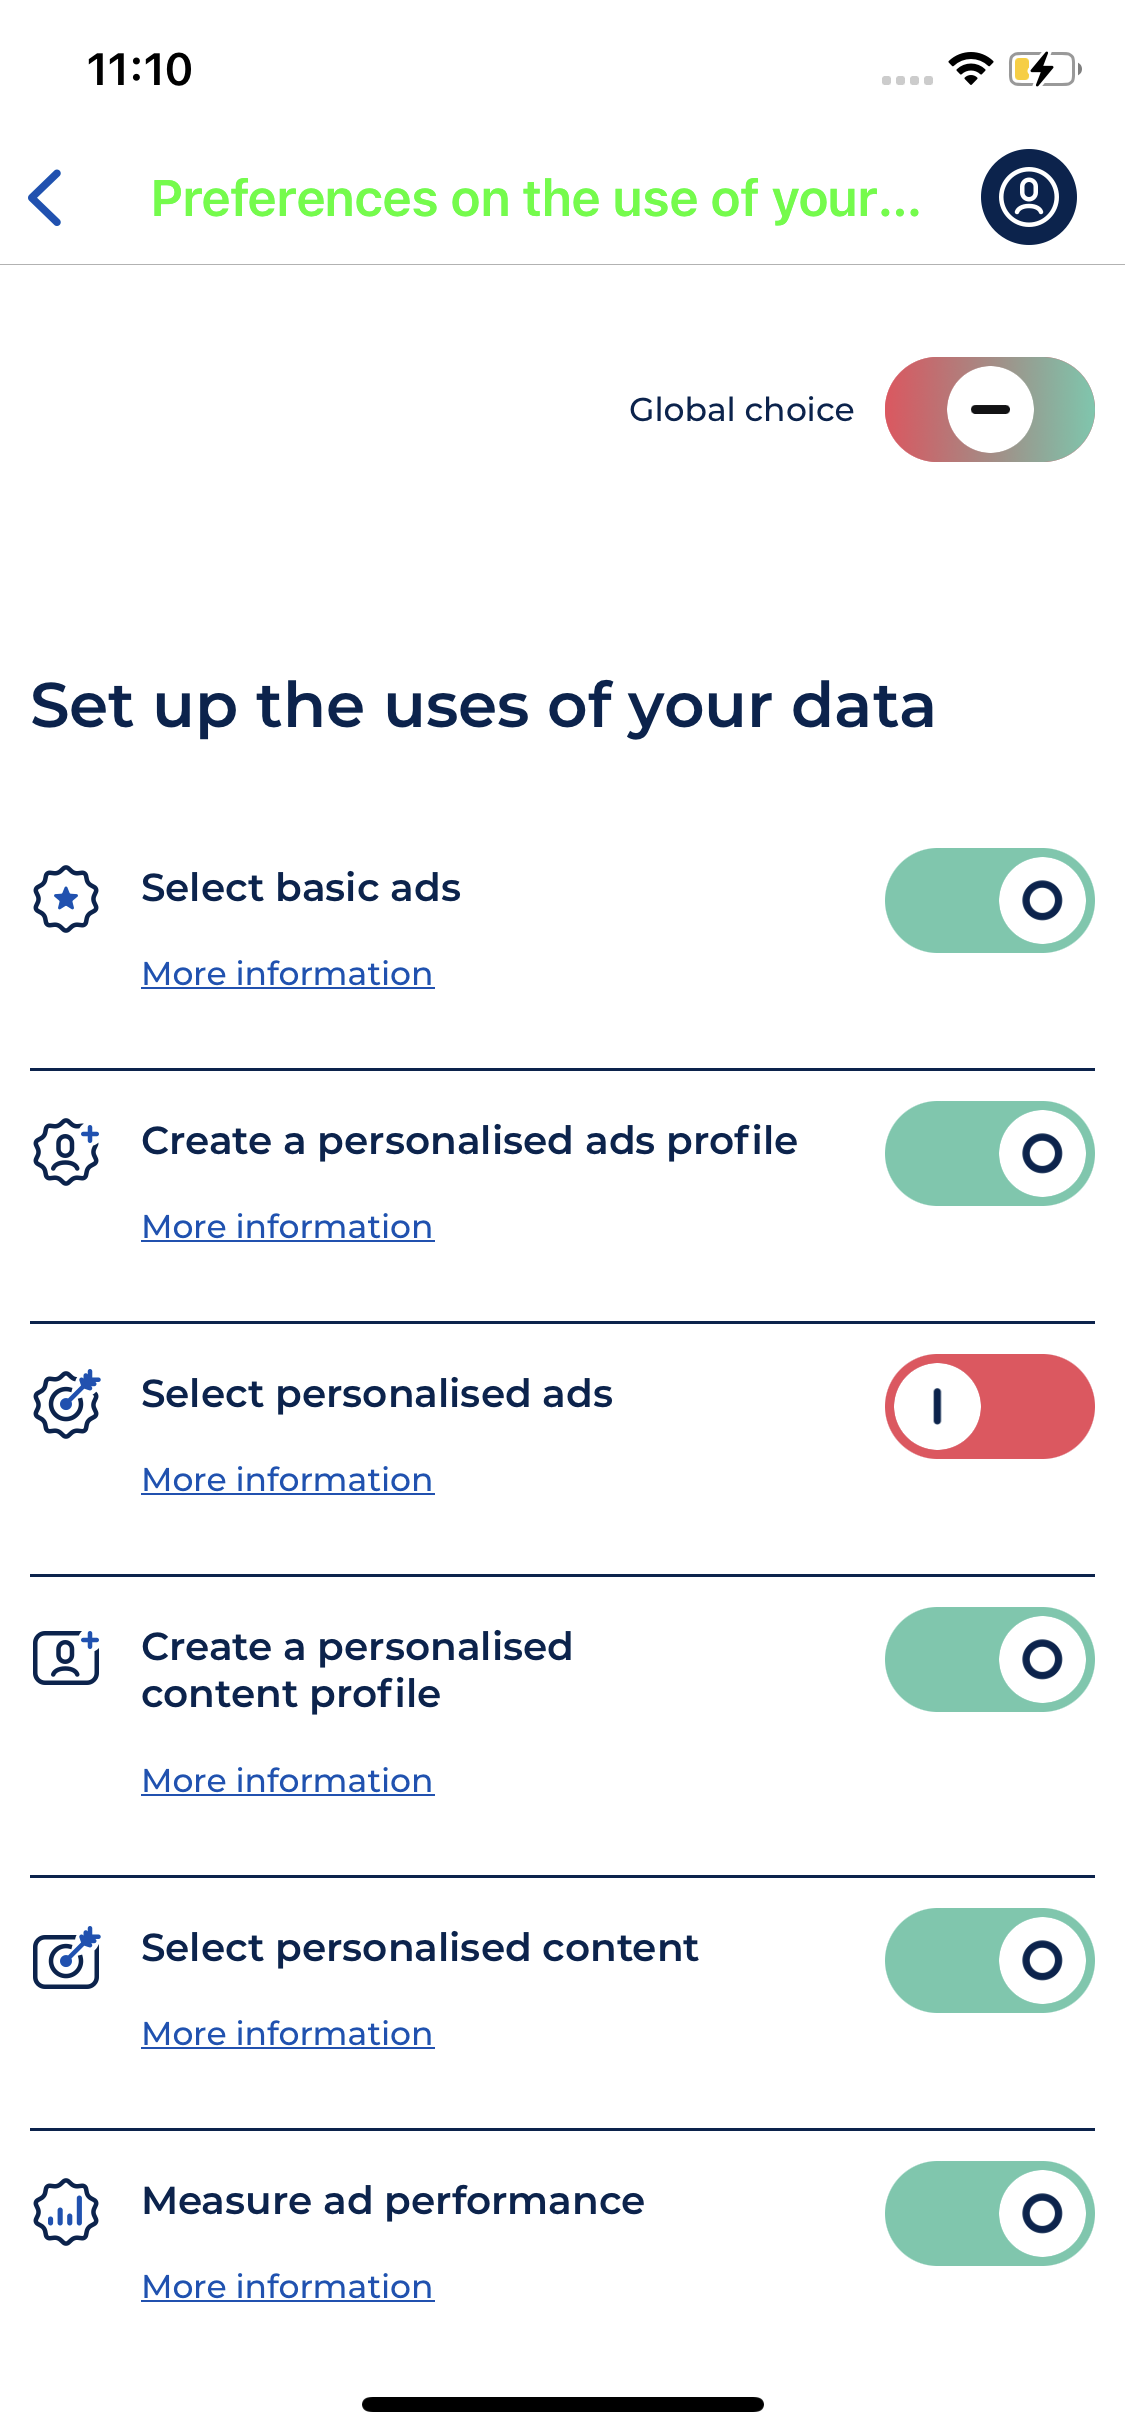Image resolution: width=1125 pixels, height=2436 pixels.
Task: Open More information under Select basic ads
Action: (288, 974)
